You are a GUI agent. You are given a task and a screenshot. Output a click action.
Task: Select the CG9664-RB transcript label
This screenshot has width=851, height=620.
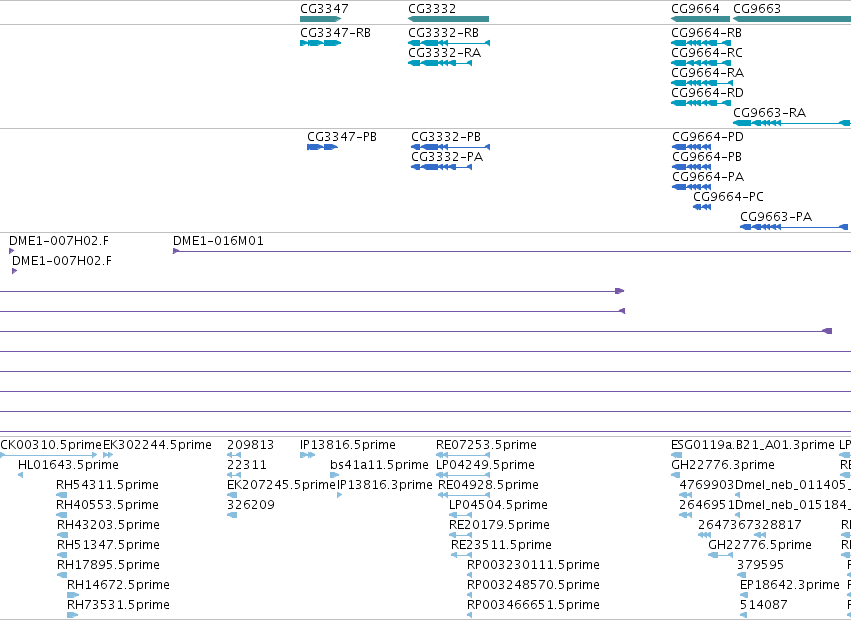(x=707, y=33)
